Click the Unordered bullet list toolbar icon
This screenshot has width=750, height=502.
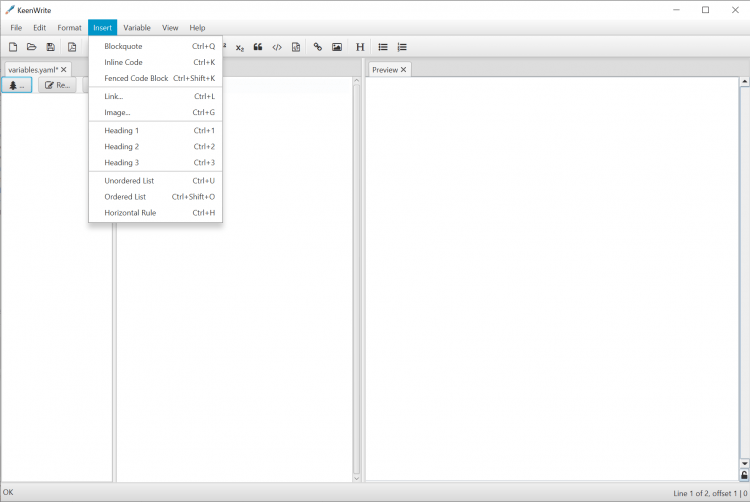tap(383, 47)
